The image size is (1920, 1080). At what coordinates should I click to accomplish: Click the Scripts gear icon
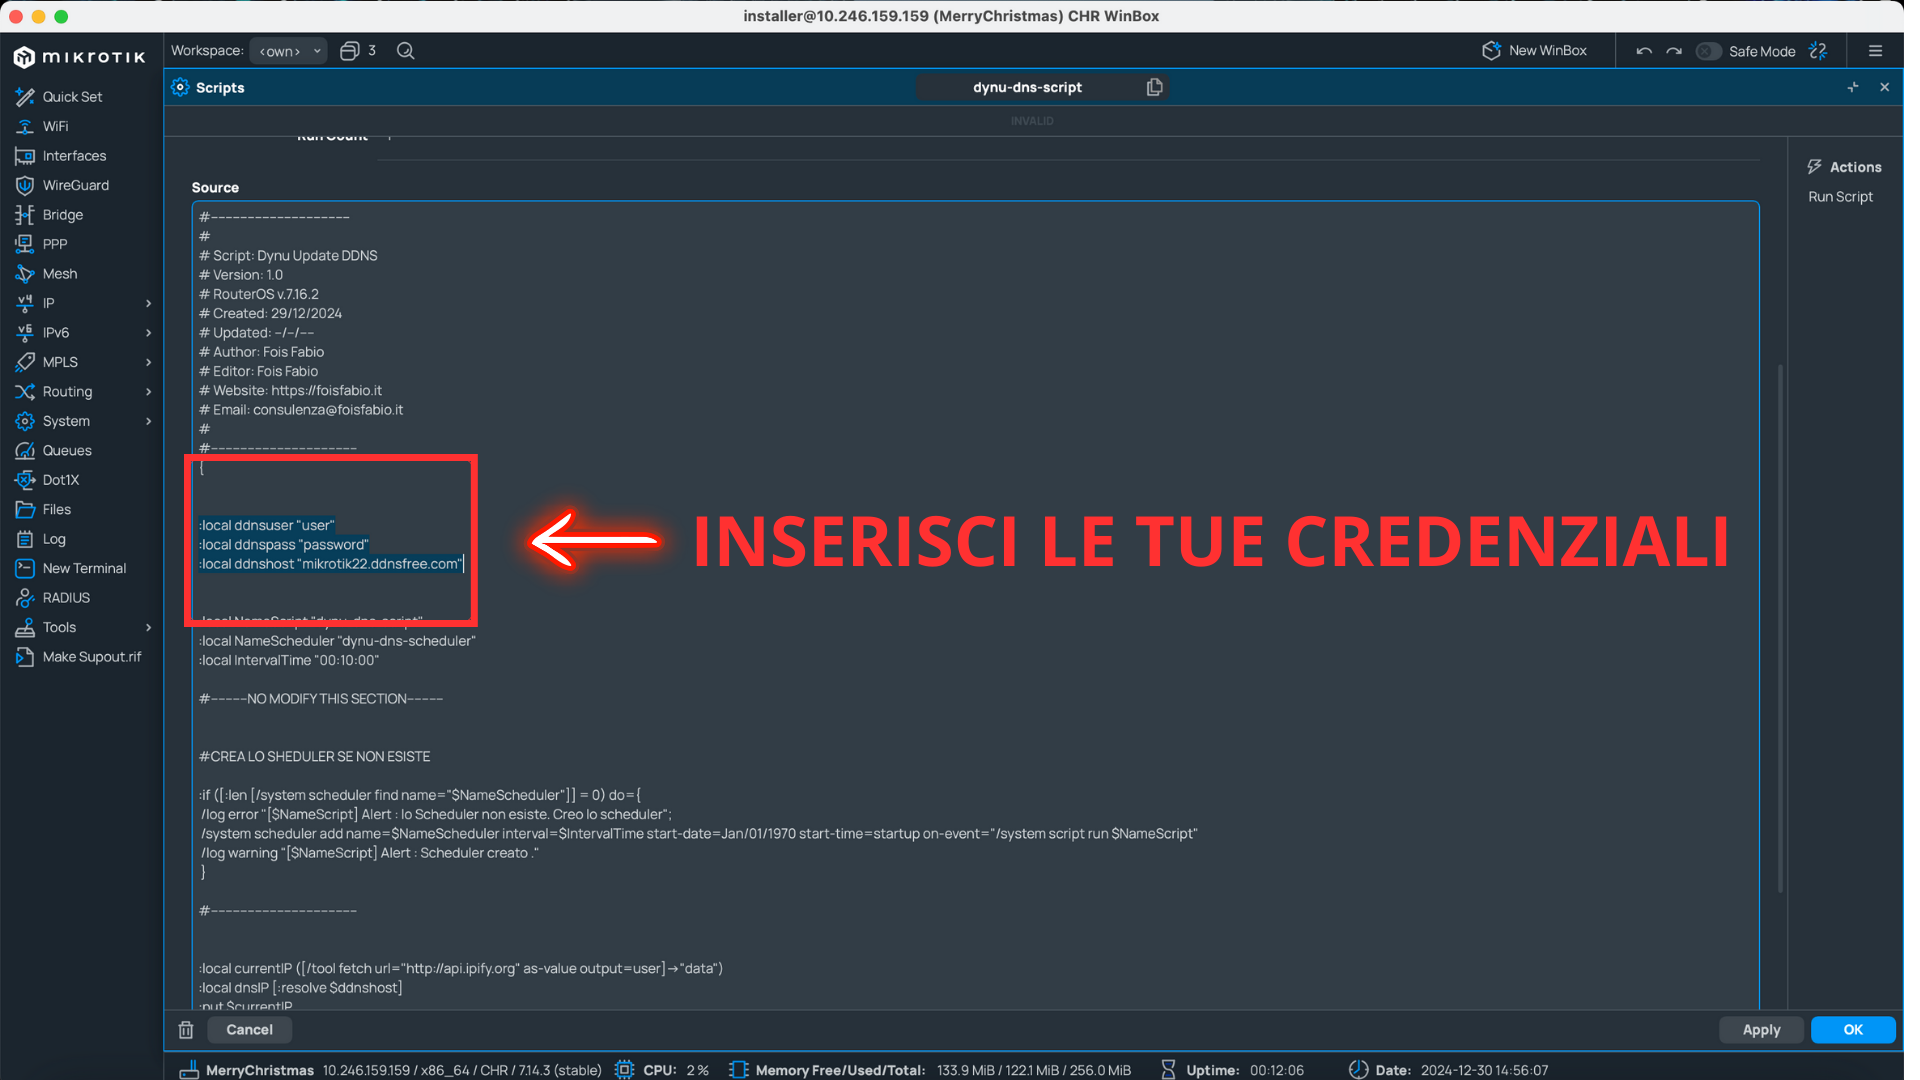tap(180, 87)
